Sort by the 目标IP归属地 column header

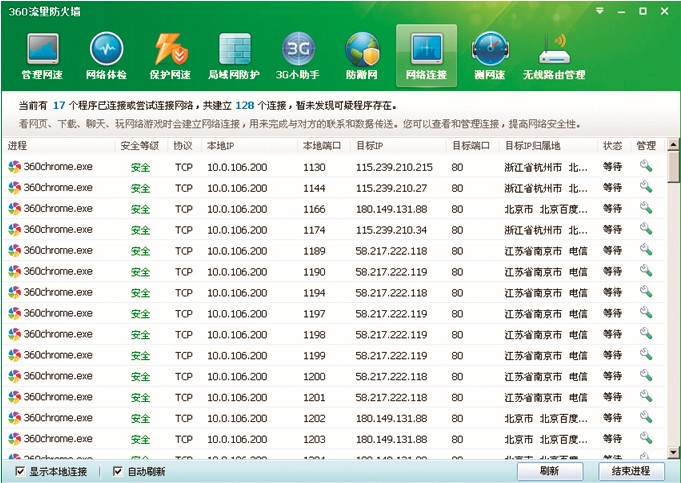pyautogui.click(x=548, y=146)
